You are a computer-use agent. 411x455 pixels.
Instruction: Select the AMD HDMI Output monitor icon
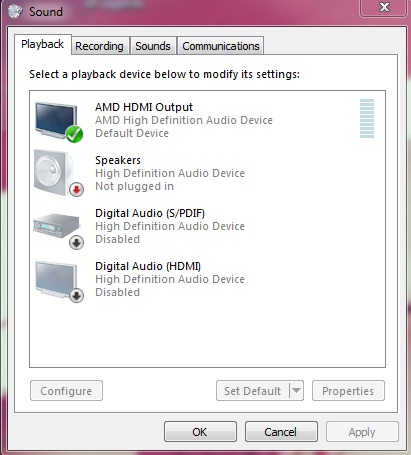click(x=56, y=121)
